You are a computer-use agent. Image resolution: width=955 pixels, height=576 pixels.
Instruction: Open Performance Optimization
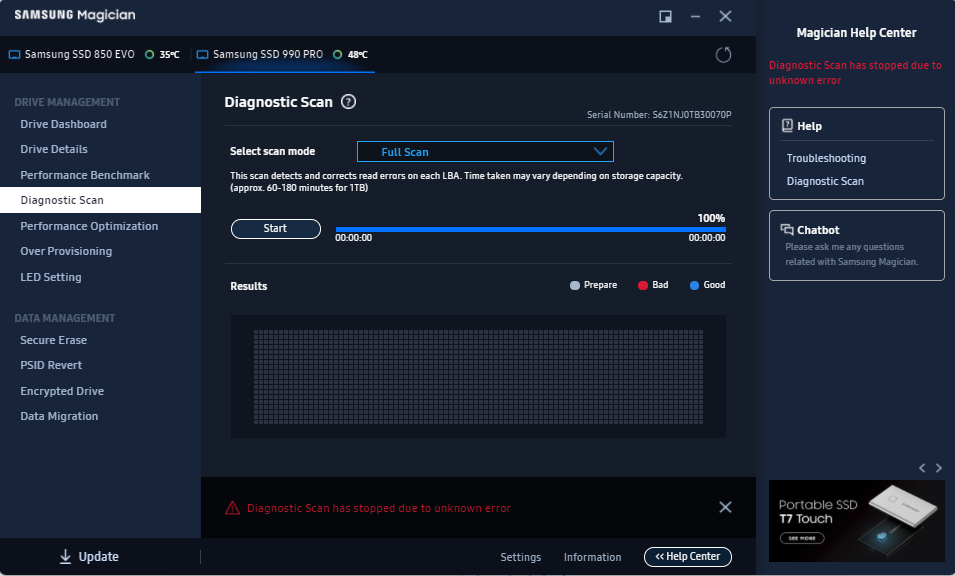(89, 226)
